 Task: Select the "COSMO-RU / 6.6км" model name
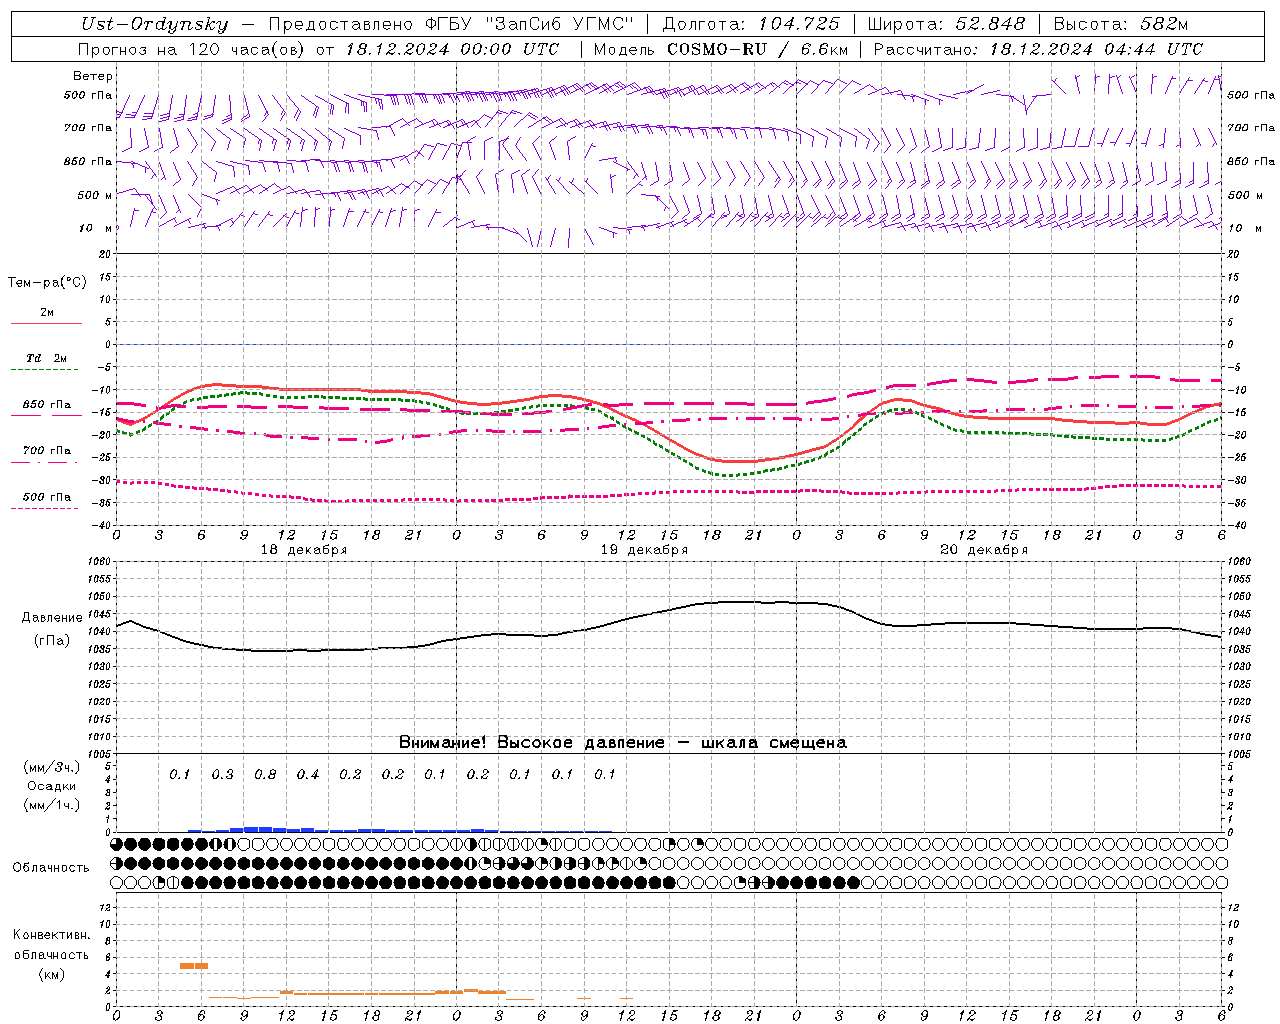[x=757, y=49]
